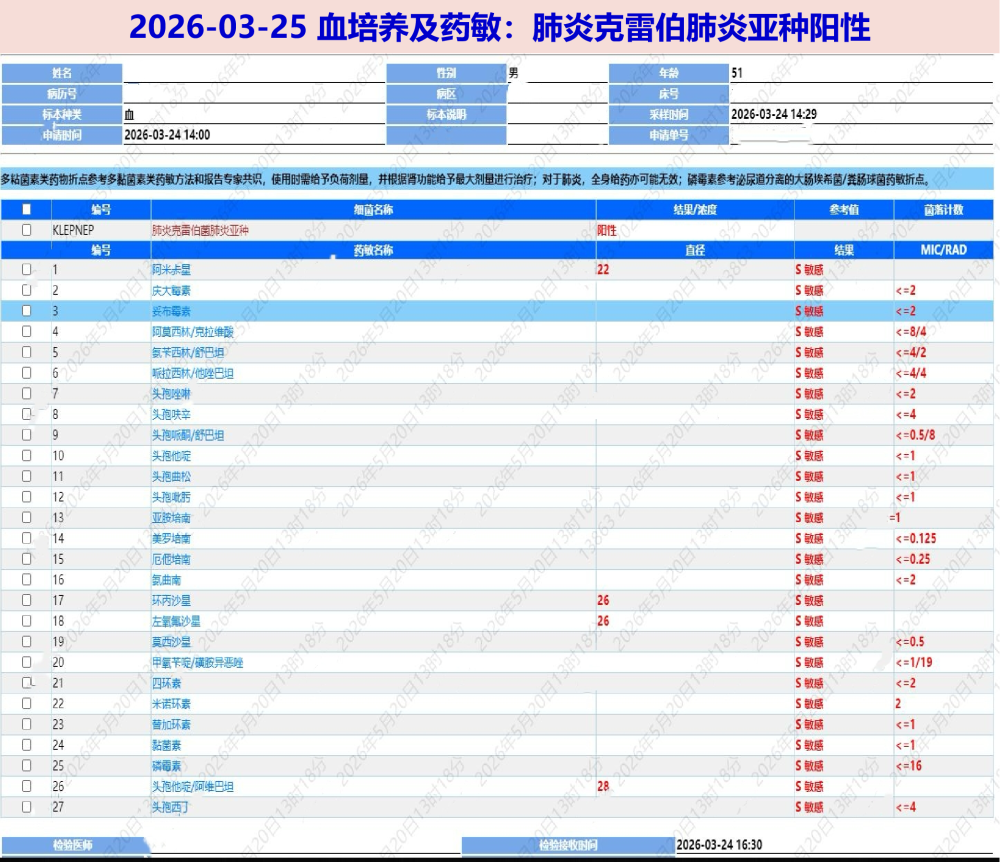This screenshot has width=1000, height=862.
Task: Click drug name 左氧氟沙星
Action: 176,621
